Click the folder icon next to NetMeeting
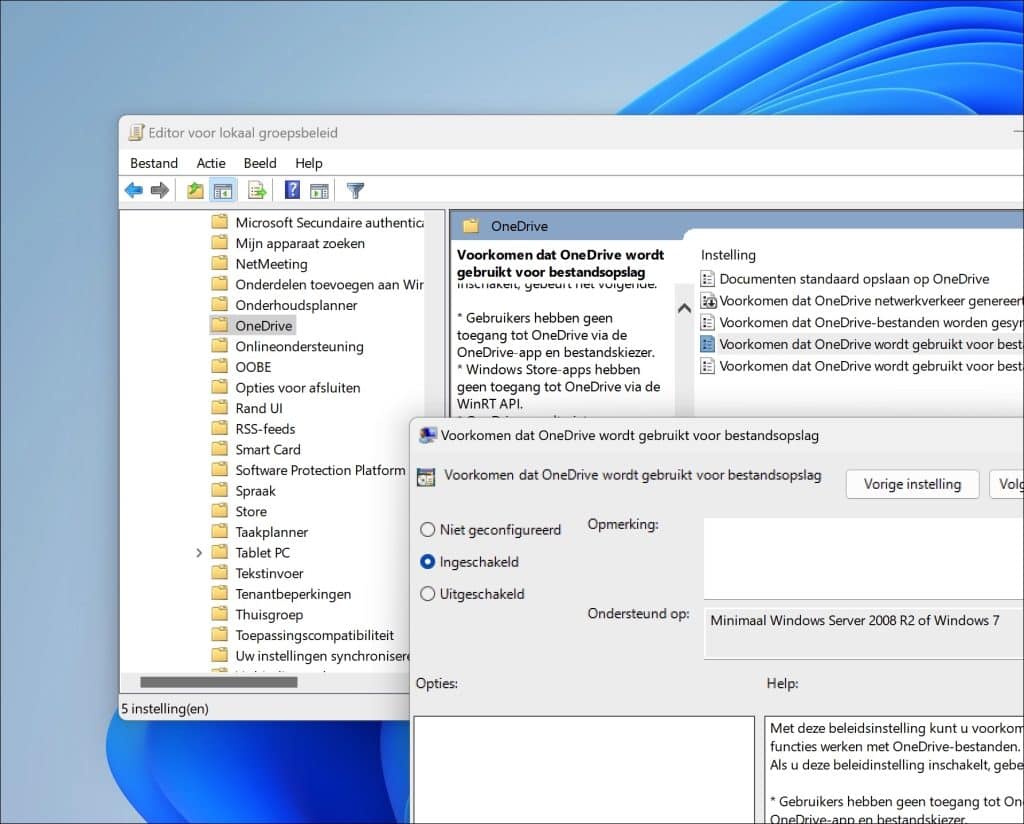The image size is (1024, 824). 219,264
